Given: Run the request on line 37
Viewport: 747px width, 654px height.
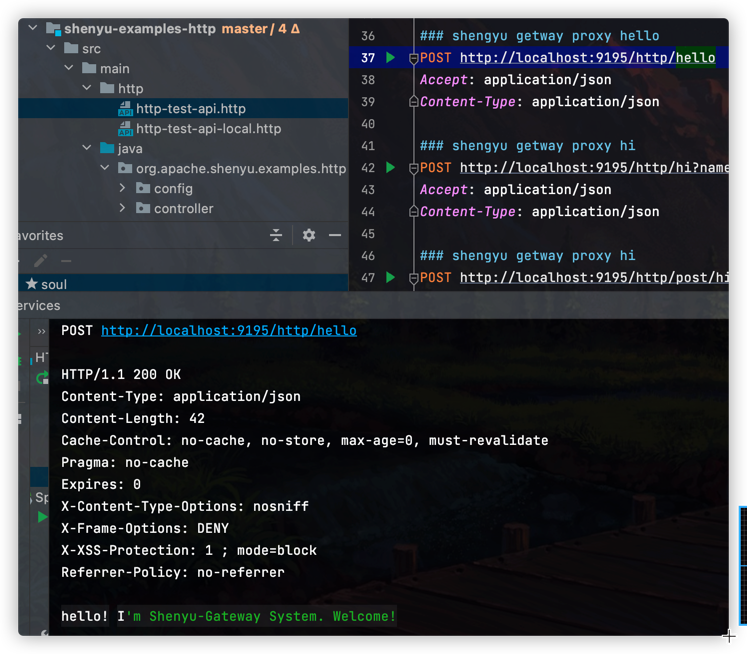Looking at the screenshot, I should coord(391,58).
